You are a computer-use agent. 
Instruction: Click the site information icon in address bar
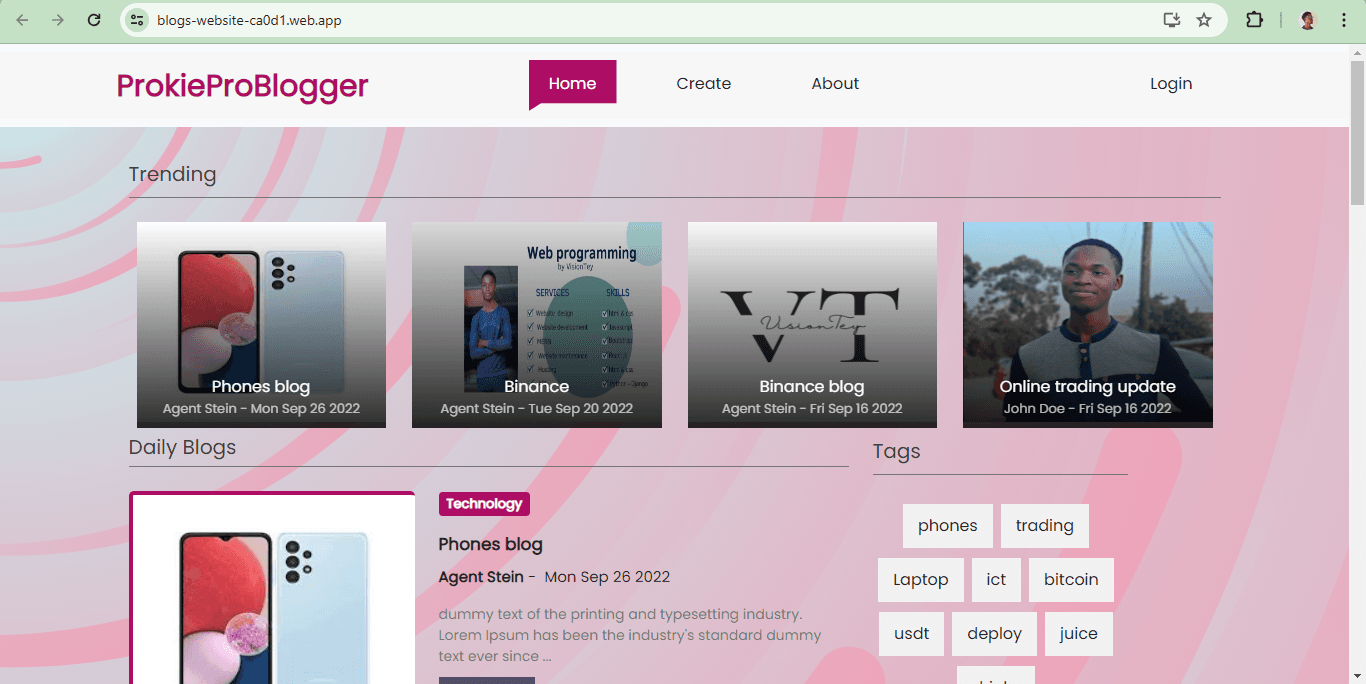tap(138, 20)
